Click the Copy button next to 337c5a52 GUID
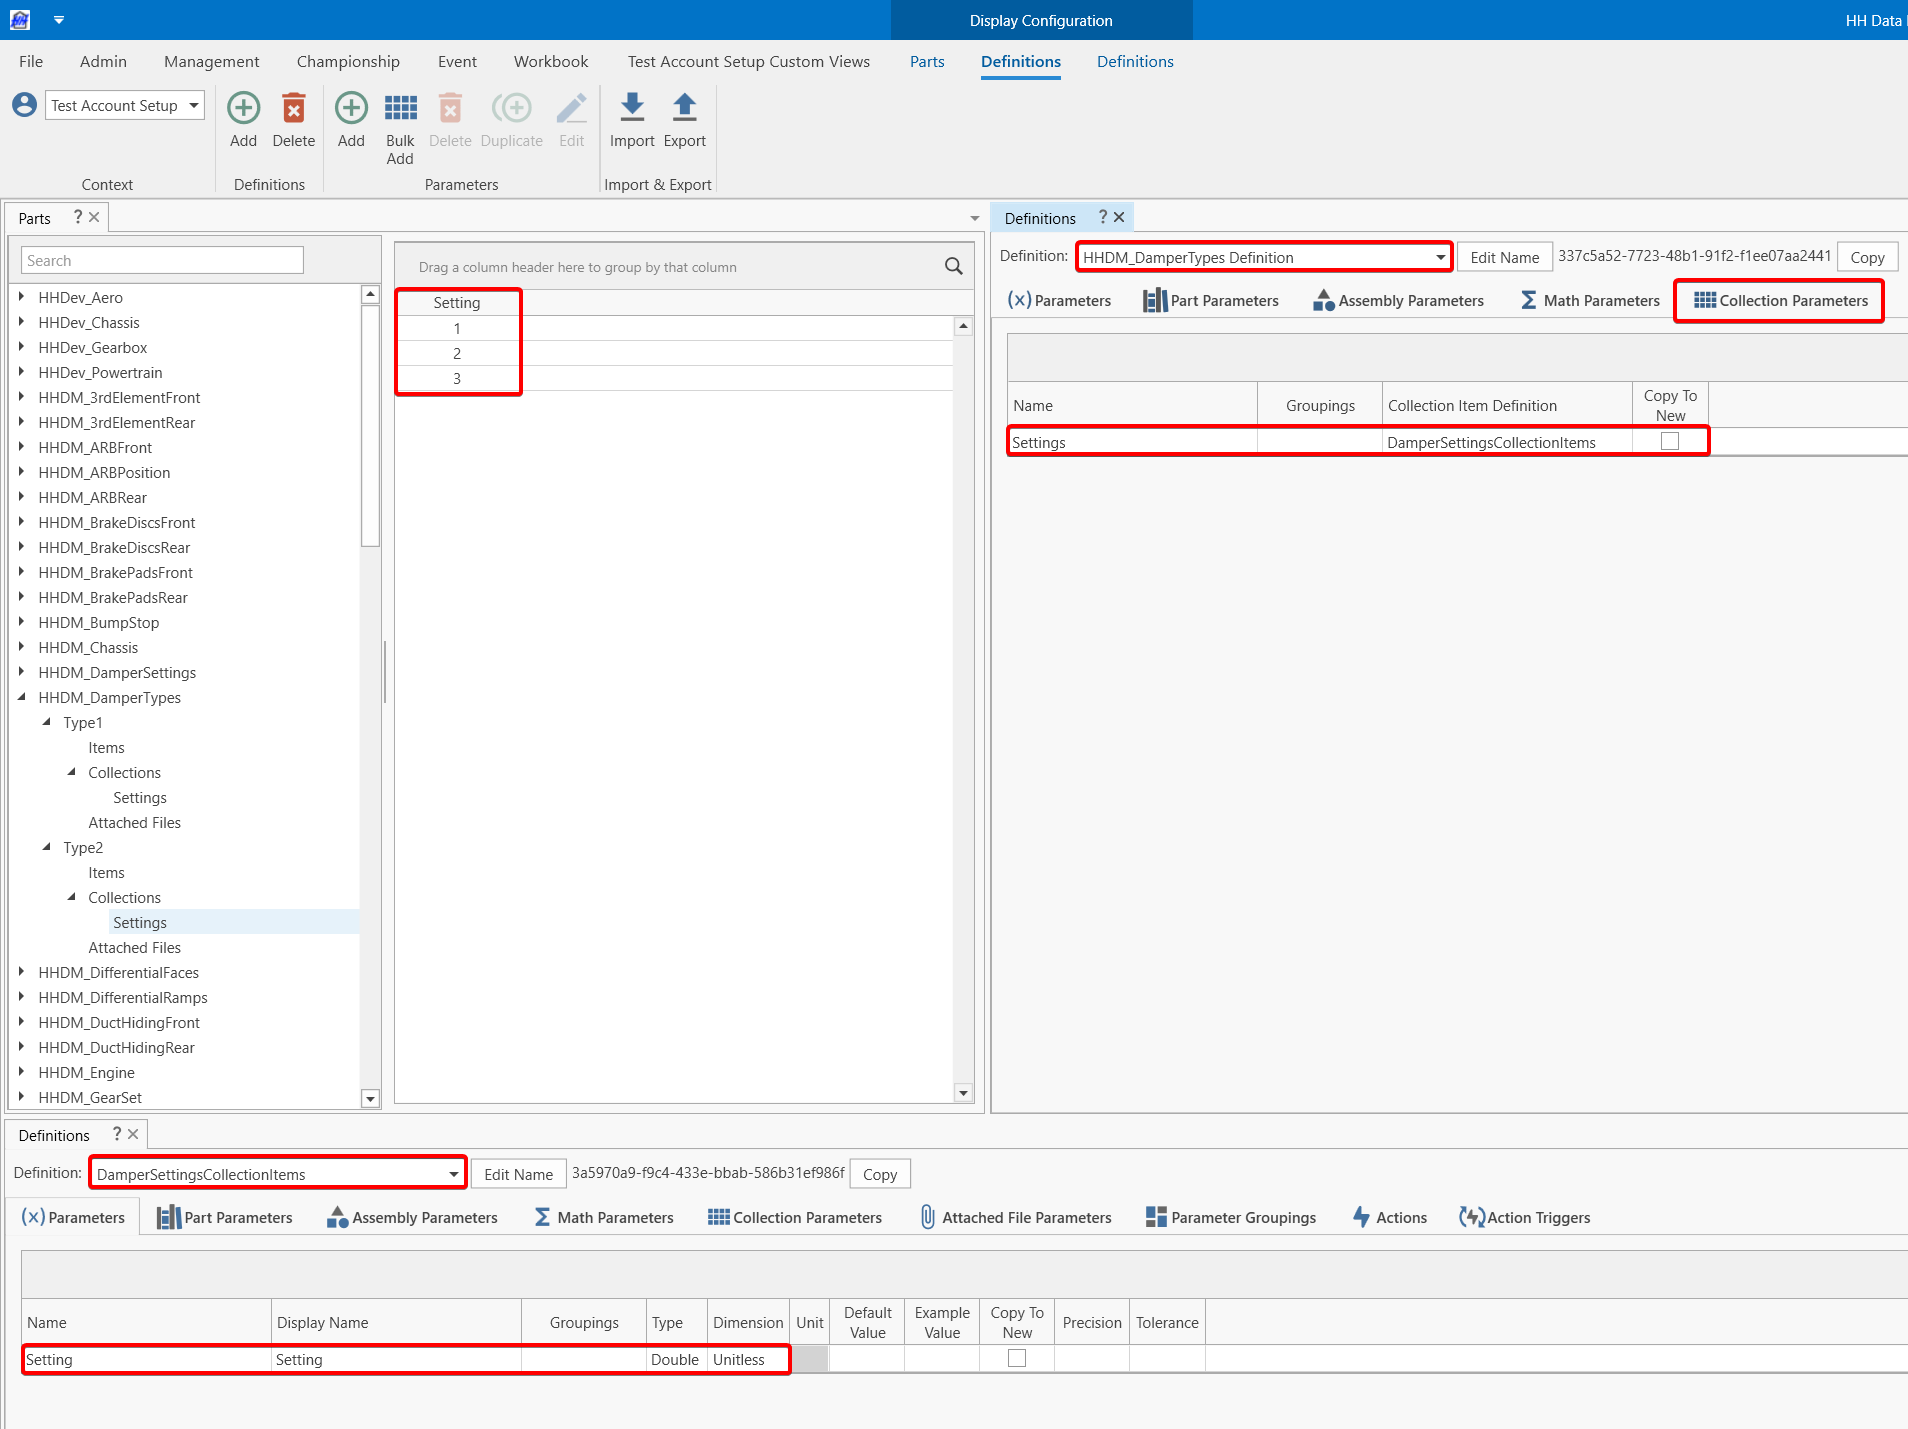 tap(1866, 257)
